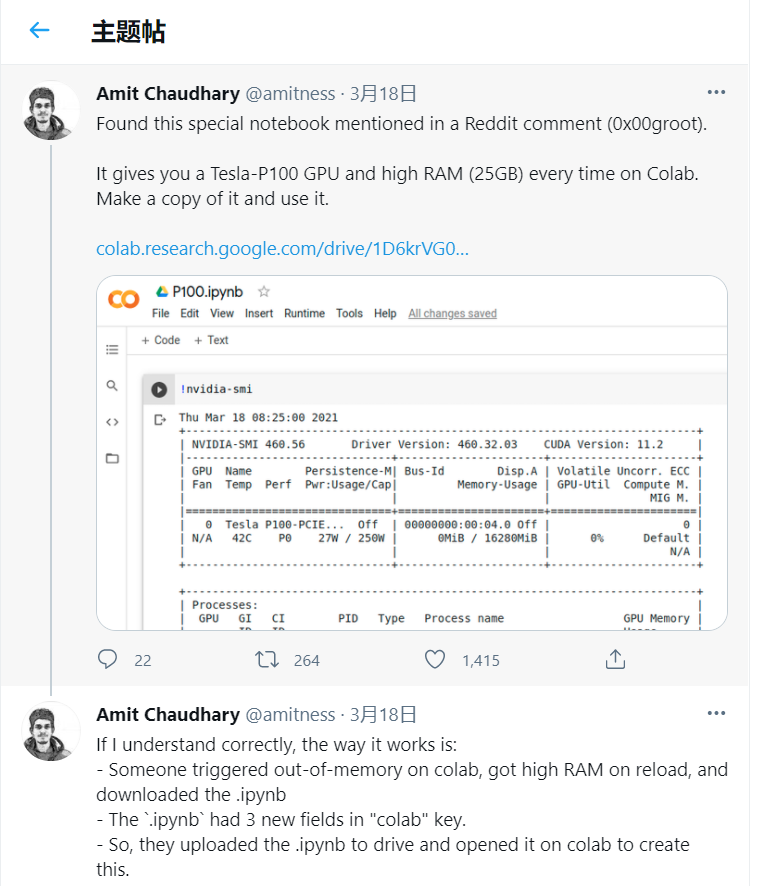Click the @amitness handle on the second tweet

pos(290,715)
